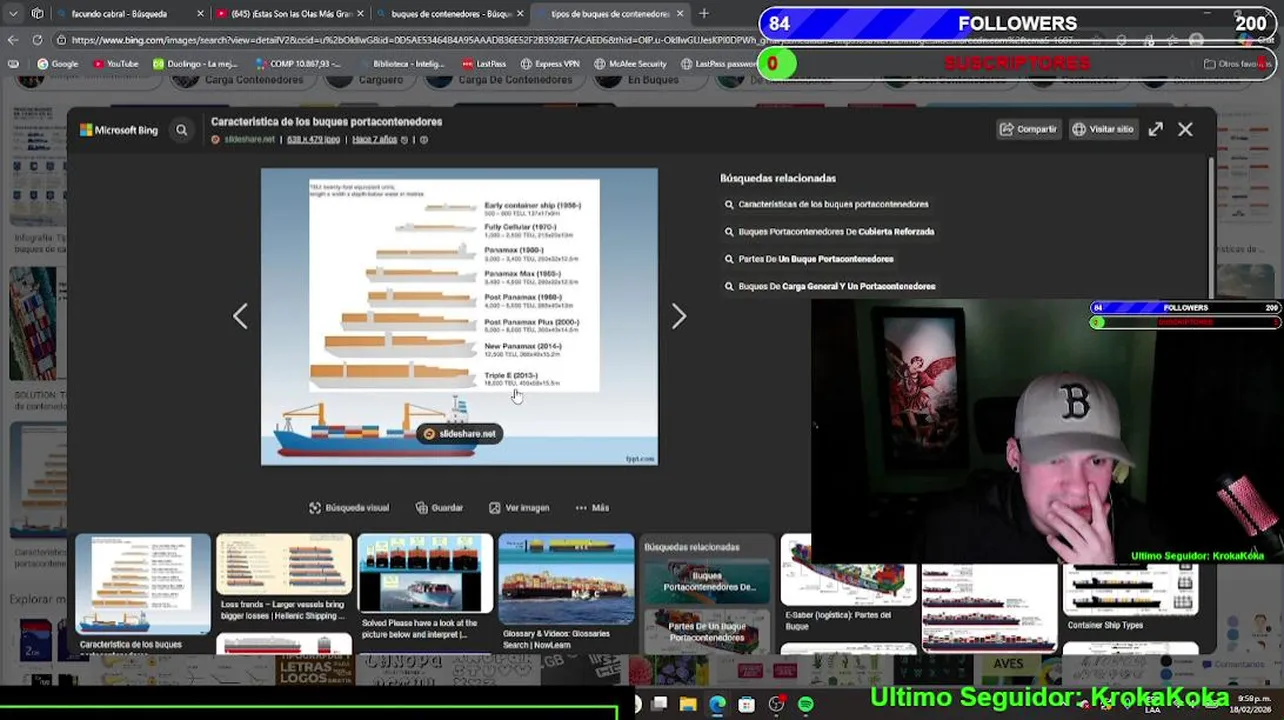The width and height of the screenshot is (1284, 720).
Task: Reload the current page
Action: click(37, 40)
